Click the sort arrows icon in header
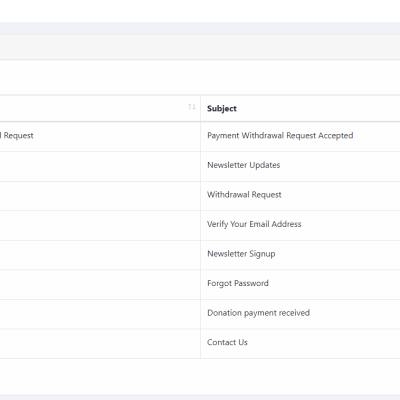400x400 pixels. point(192,107)
